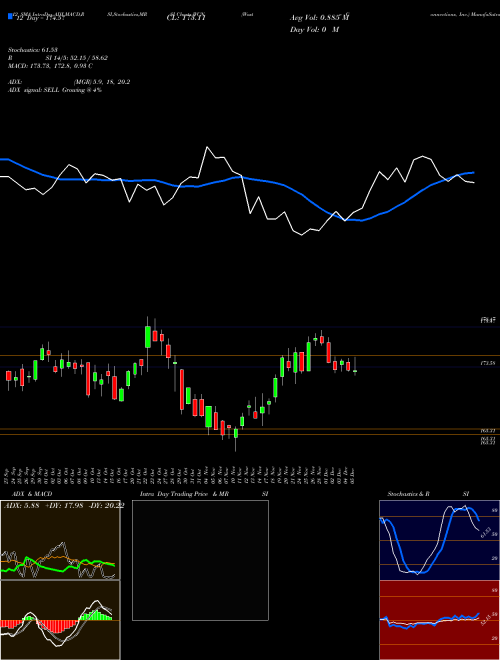Select the Avg Vol: 0.885 M text
The height and width of the screenshot is (660, 500).
coord(319,18)
